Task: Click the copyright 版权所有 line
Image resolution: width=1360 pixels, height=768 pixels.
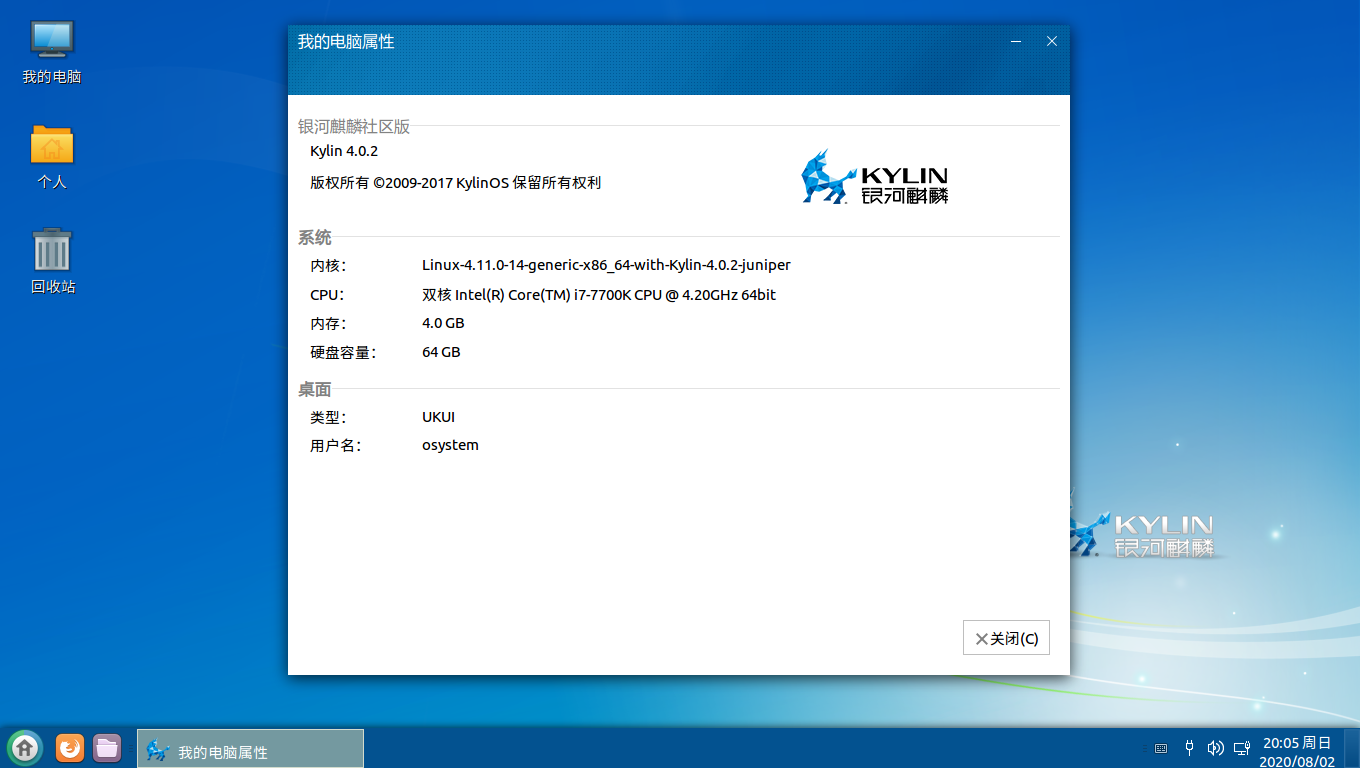Action: click(456, 183)
